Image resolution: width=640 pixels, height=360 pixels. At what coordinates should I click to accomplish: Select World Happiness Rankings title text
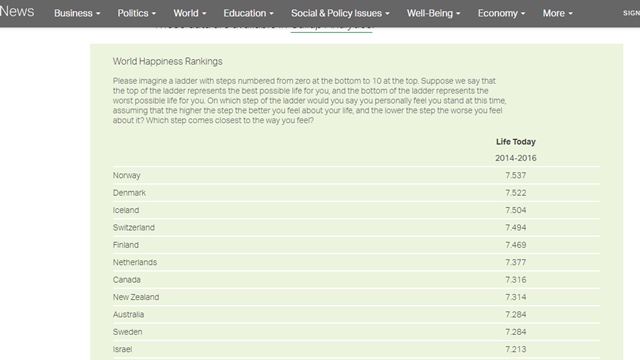(168, 61)
